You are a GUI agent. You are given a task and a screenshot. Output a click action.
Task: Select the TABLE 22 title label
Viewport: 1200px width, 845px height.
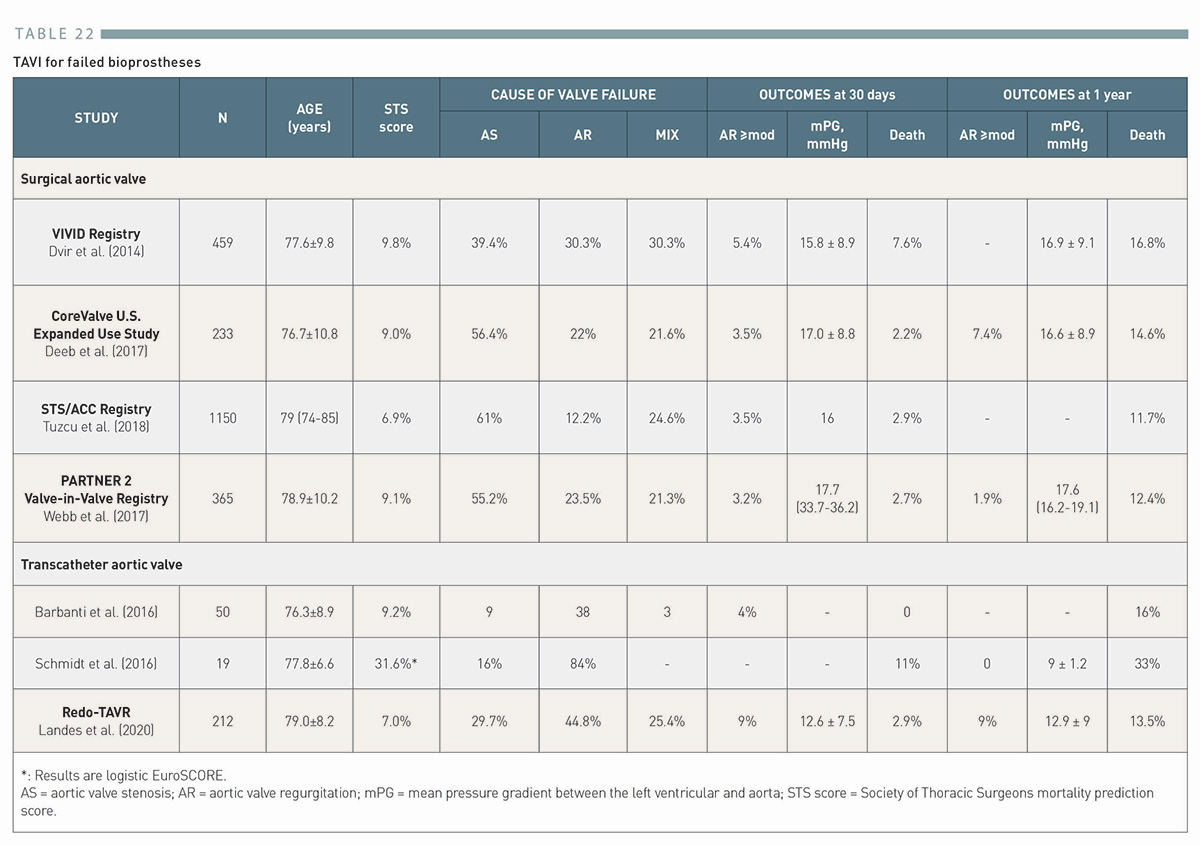pyautogui.click(x=55, y=34)
